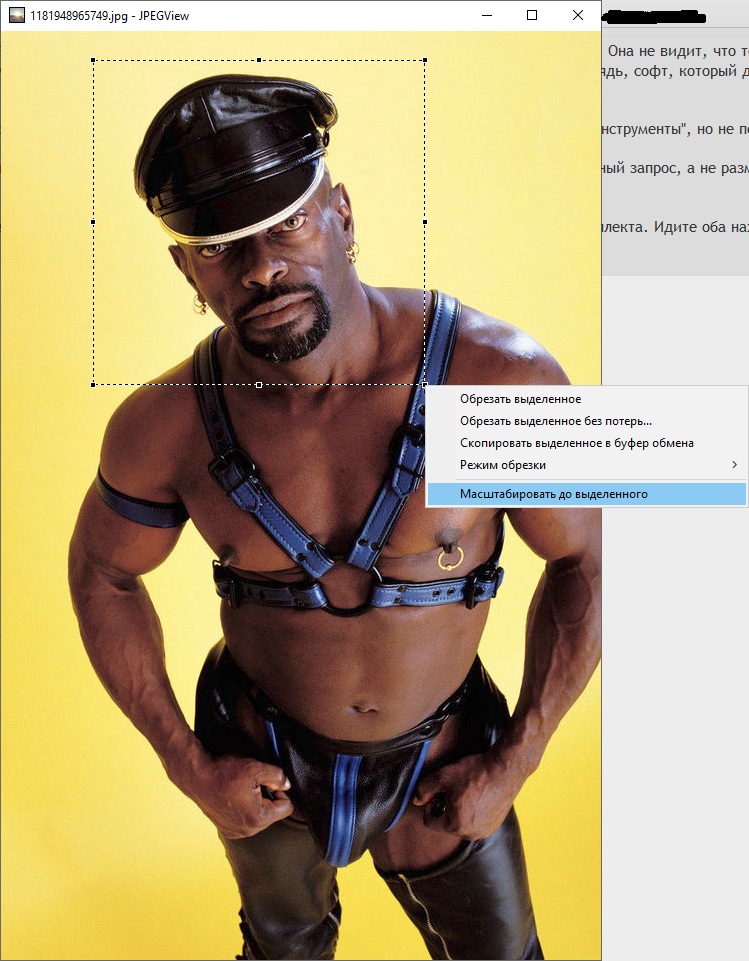Maximize the JPEGView window
This screenshot has height=961, width=749.
pyautogui.click(x=532, y=15)
